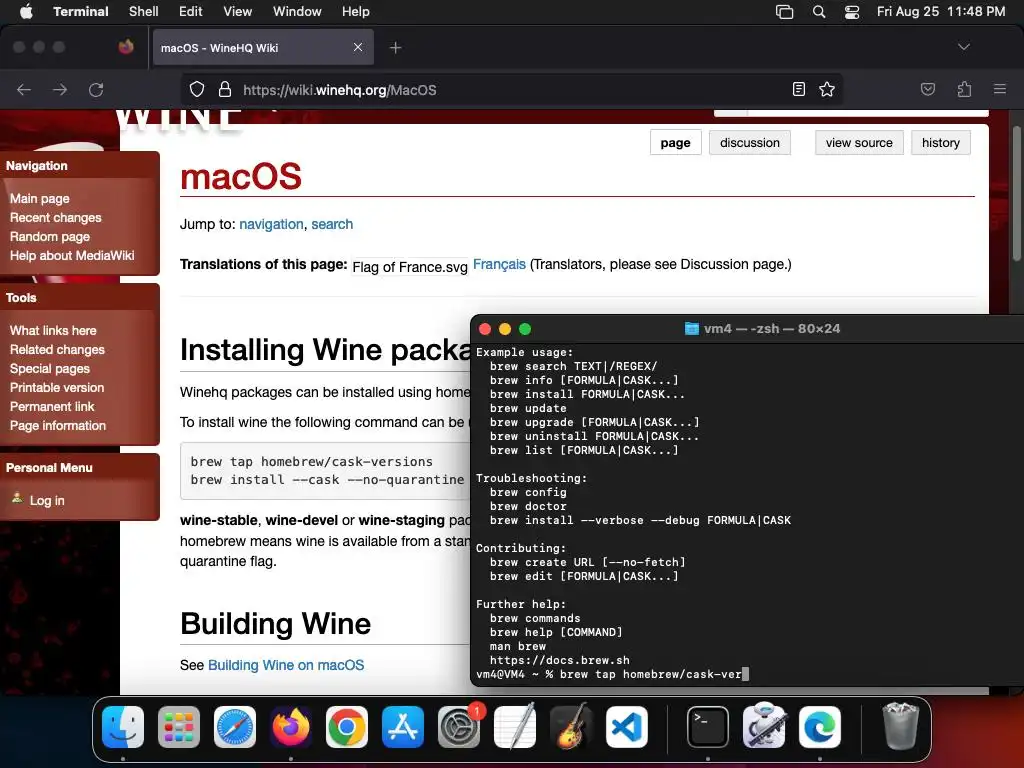Image resolution: width=1024 pixels, height=768 pixels.
Task: Open TextEdit from the dock
Action: coord(515,727)
